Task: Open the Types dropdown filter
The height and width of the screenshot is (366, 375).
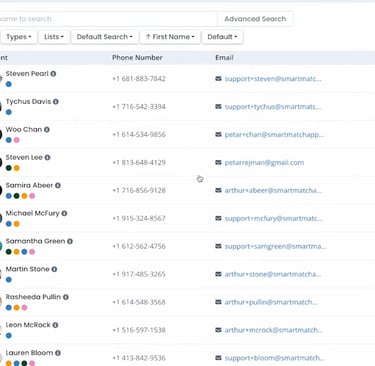Action: point(18,37)
